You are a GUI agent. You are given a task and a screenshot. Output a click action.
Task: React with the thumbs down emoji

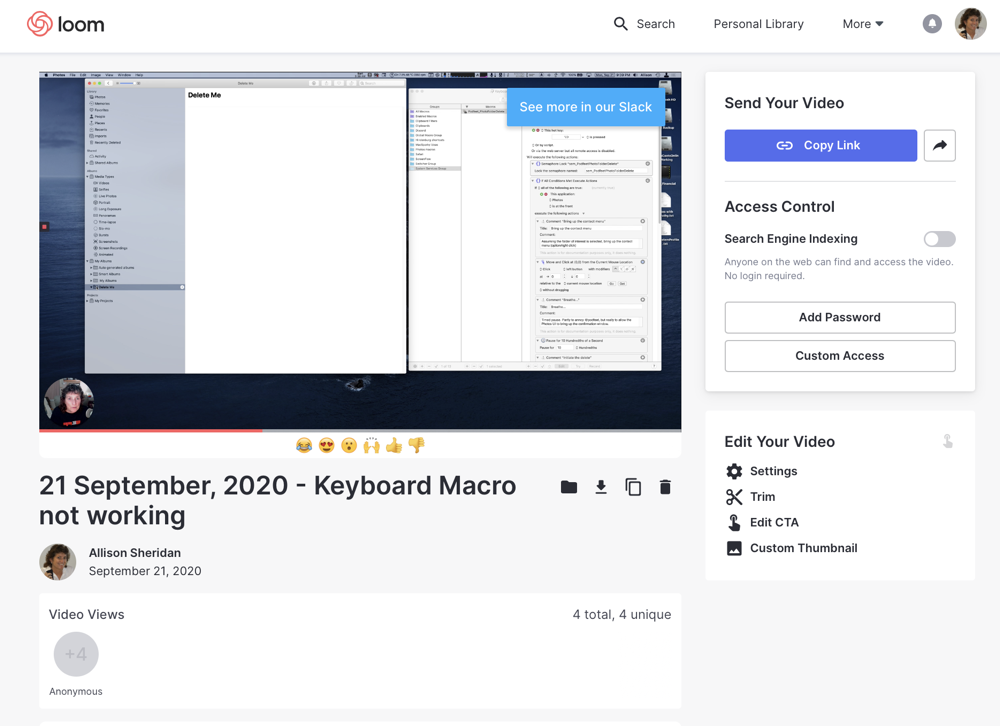416,446
